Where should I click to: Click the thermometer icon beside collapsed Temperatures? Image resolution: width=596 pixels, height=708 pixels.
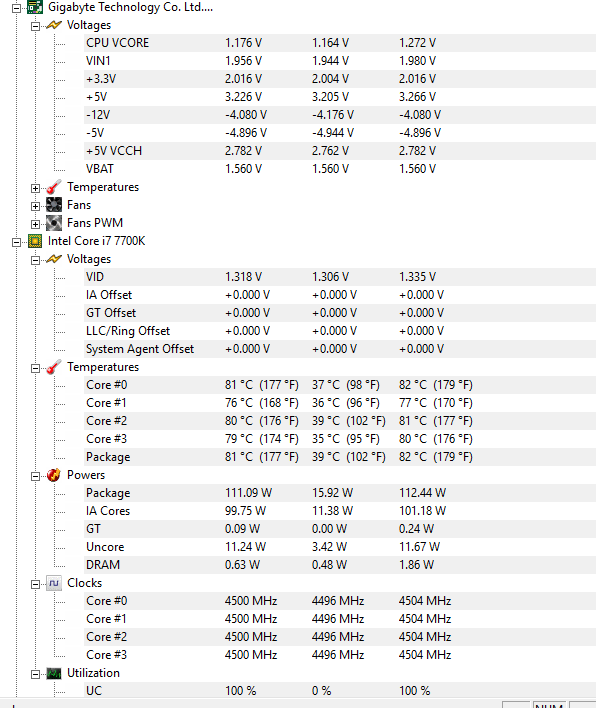(54, 187)
